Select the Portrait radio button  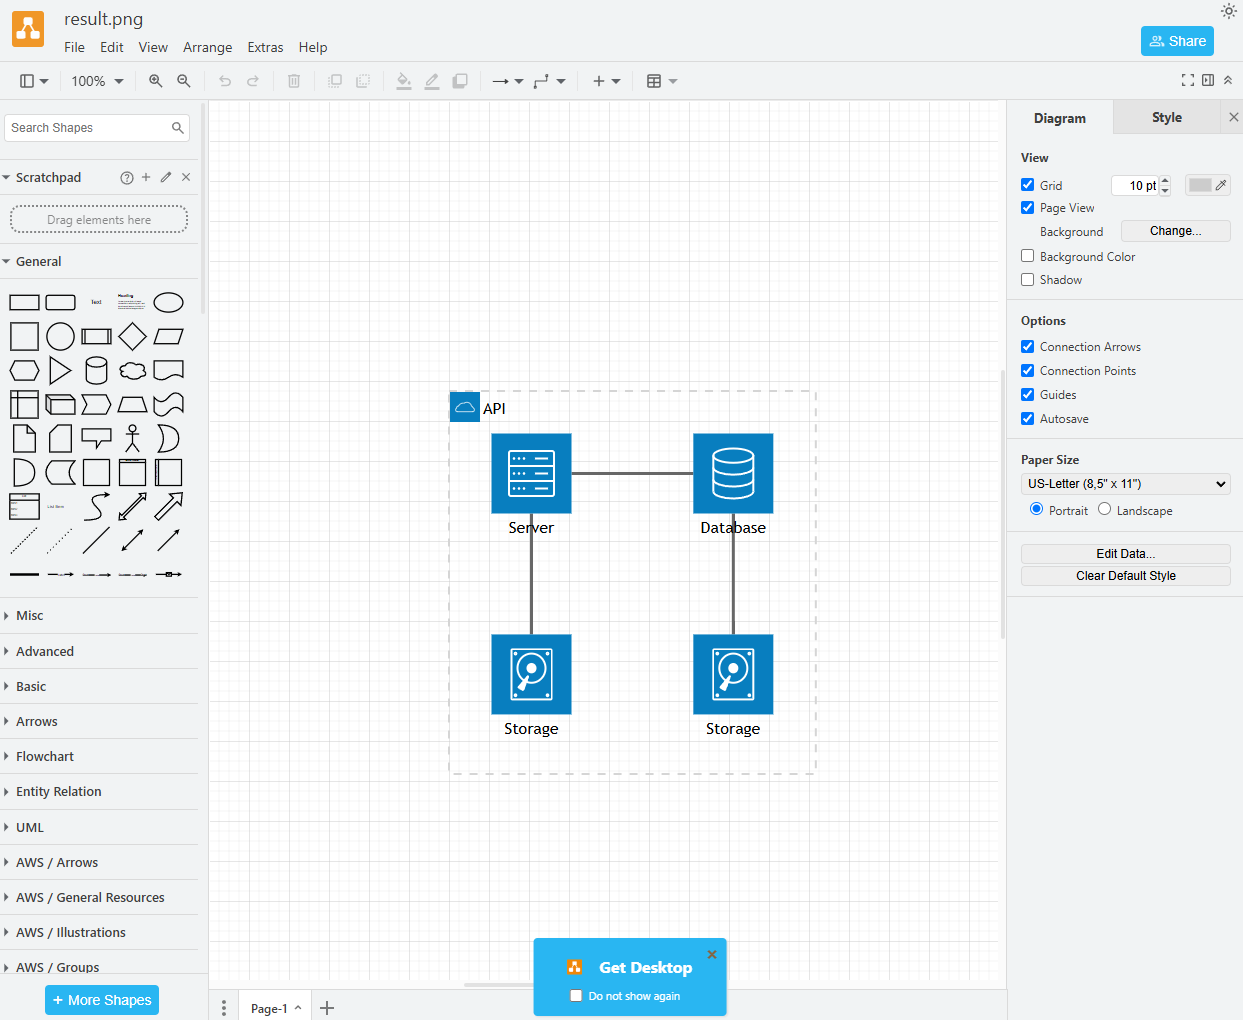click(x=1036, y=509)
